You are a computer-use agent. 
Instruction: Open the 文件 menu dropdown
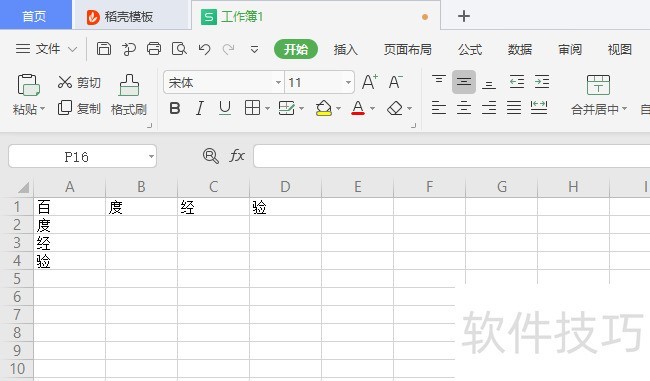click(46, 49)
